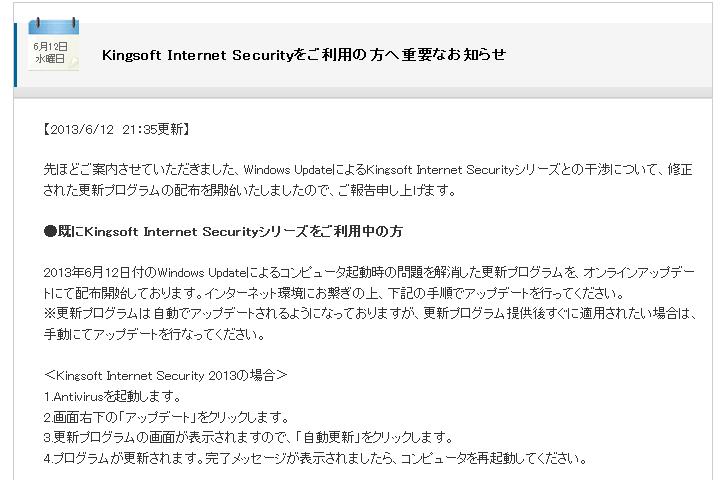Viewport: 724px width, 480px height.
Task: Click the 水曜日 weekday label
Action: pyautogui.click(x=50, y=59)
